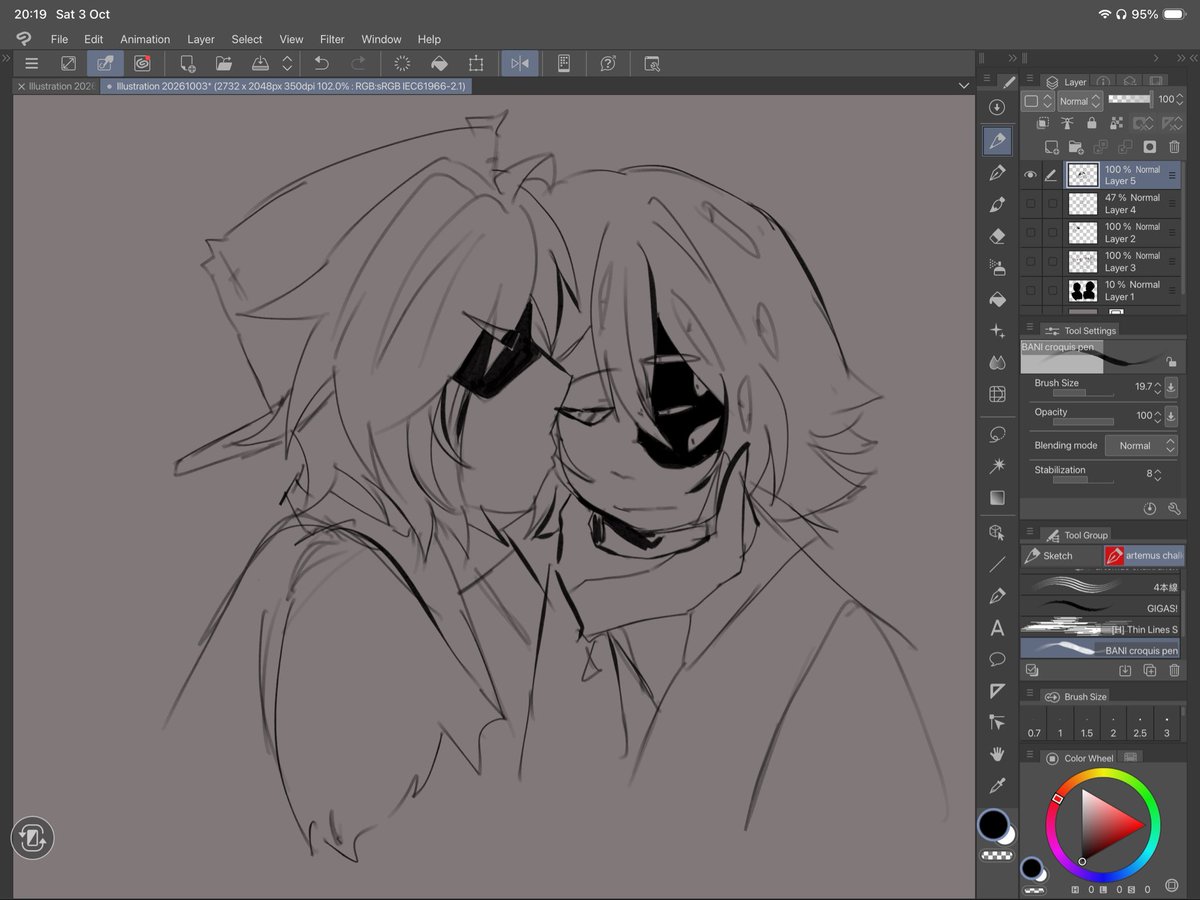Click the Flip Horizontal button in command bar
The image size is (1200, 900).
pyautogui.click(x=520, y=63)
